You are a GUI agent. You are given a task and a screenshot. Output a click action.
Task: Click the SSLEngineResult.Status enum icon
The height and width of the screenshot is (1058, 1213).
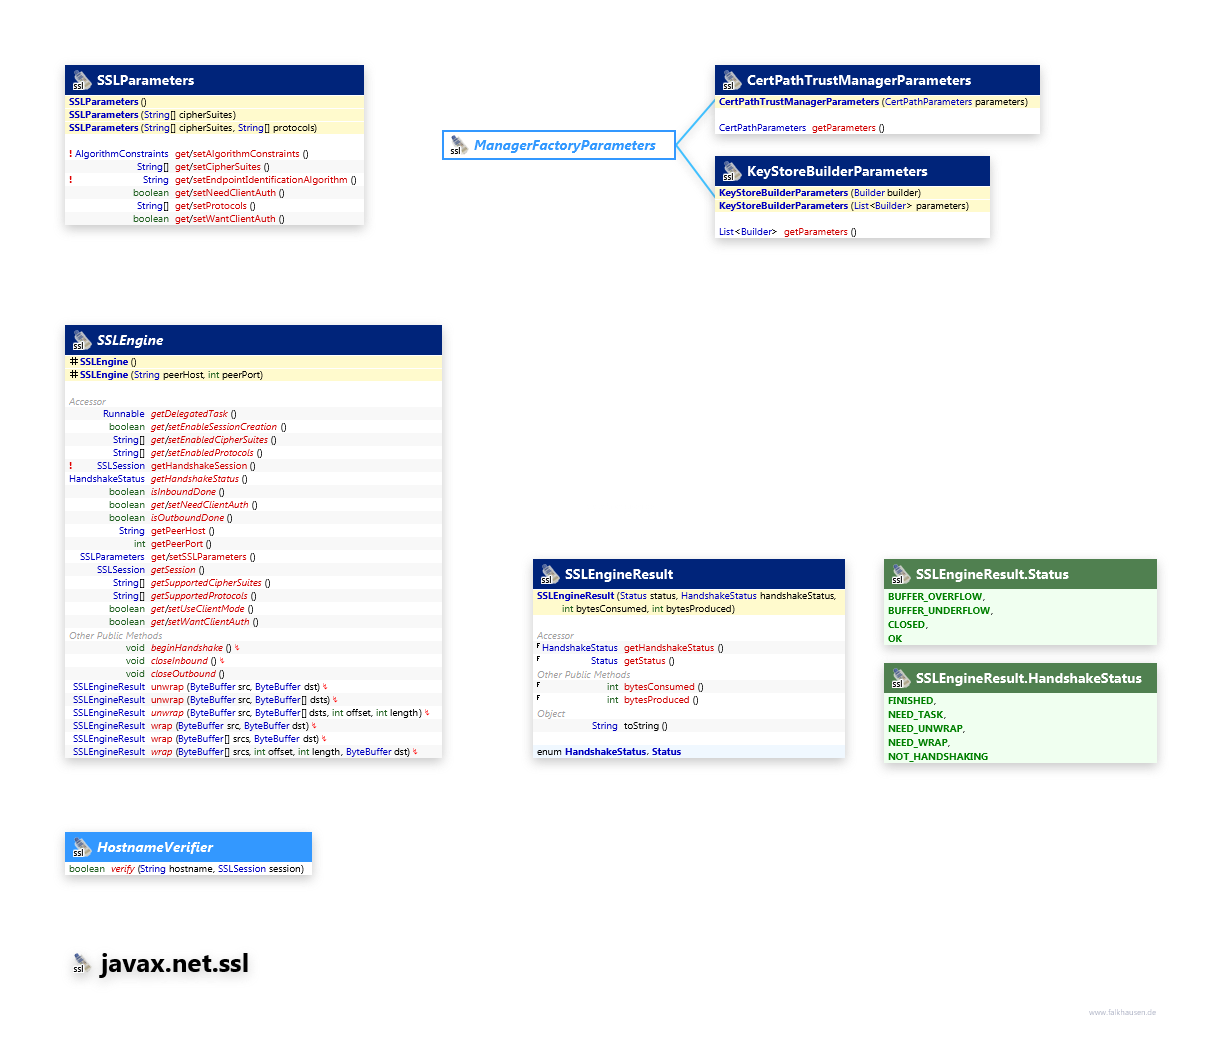coord(900,574)
